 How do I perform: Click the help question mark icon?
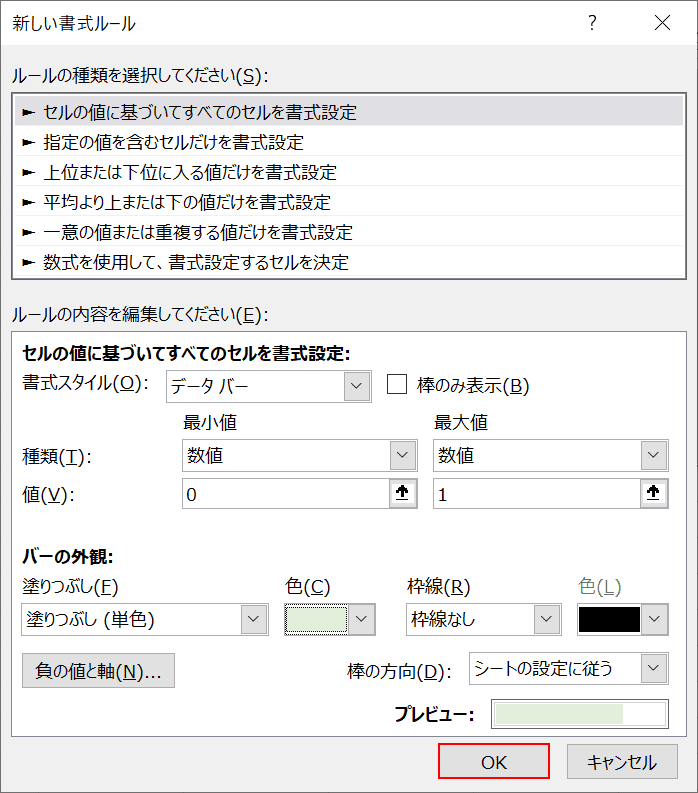(x=592, y=23)
